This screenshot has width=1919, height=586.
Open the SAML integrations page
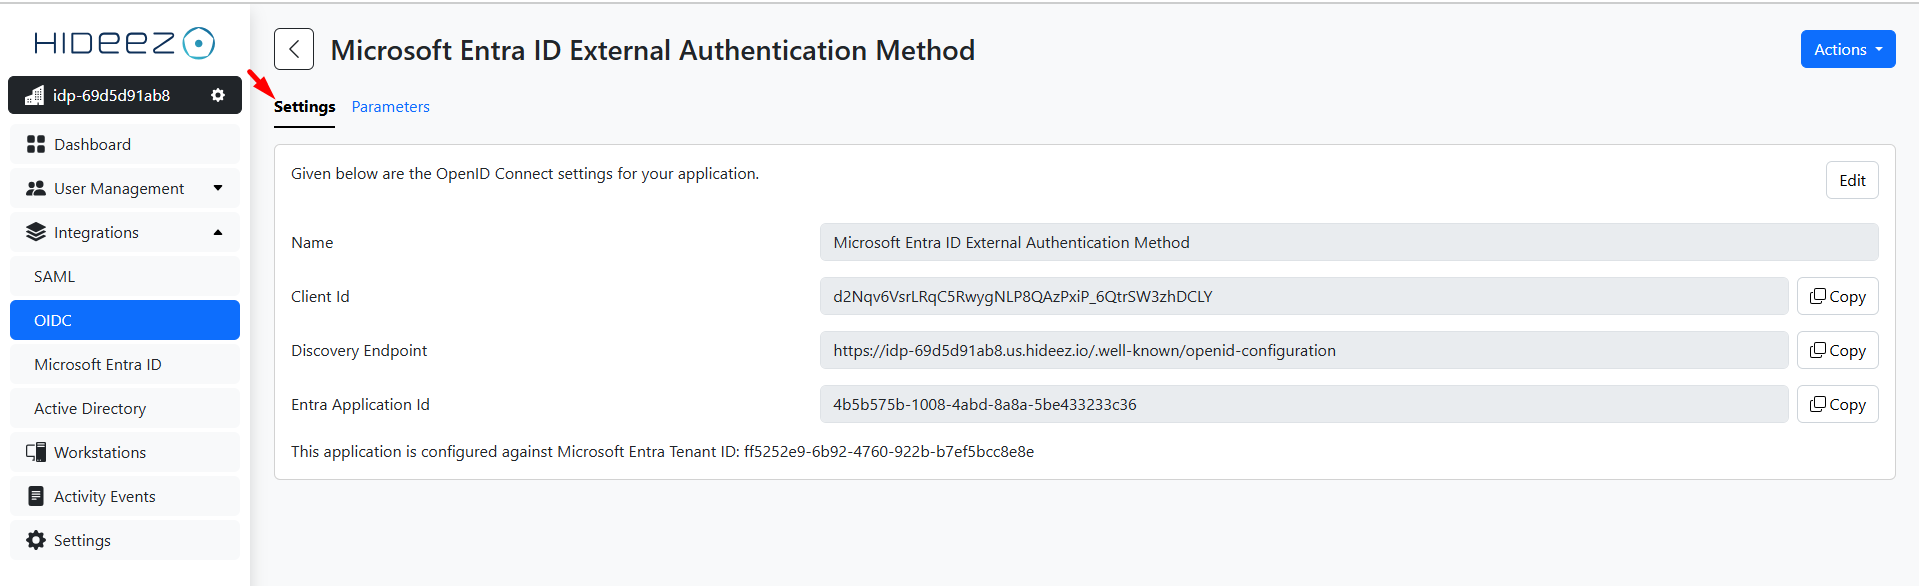pyautogui.click(x=55, y=276)
